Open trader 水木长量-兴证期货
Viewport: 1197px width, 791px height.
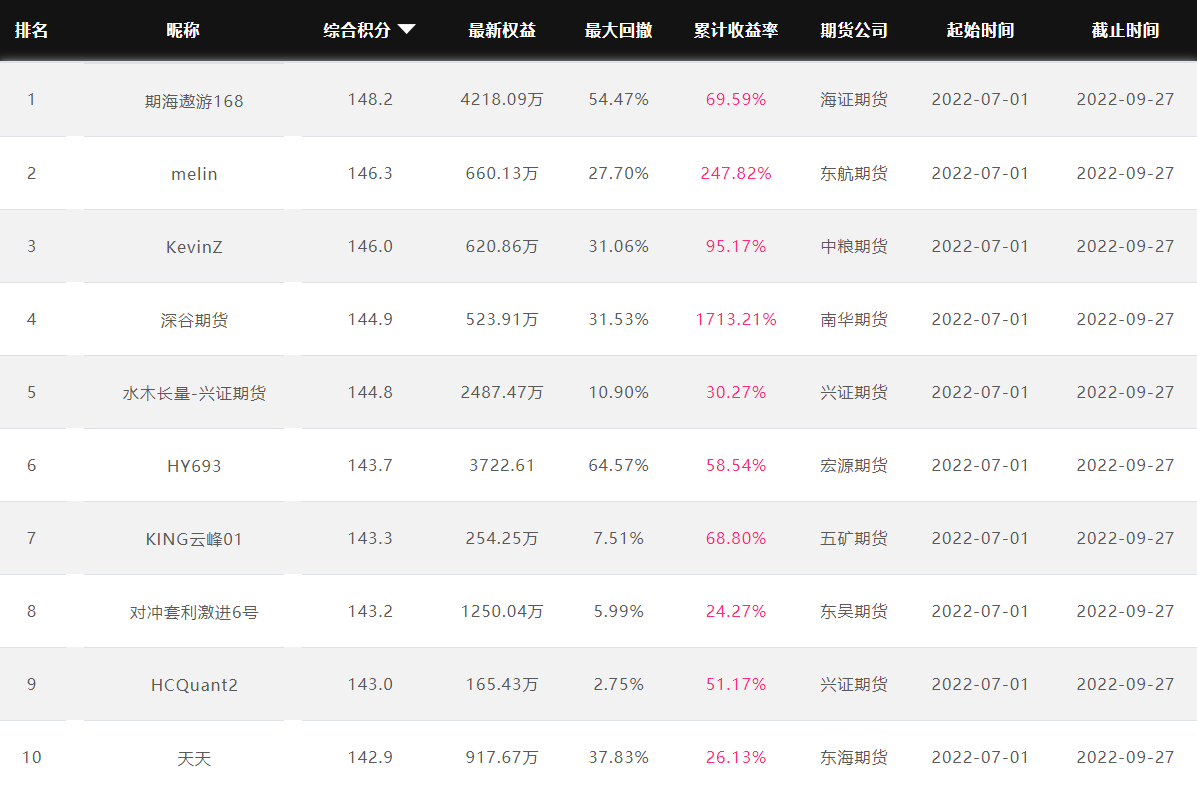[x=194, y=393]
